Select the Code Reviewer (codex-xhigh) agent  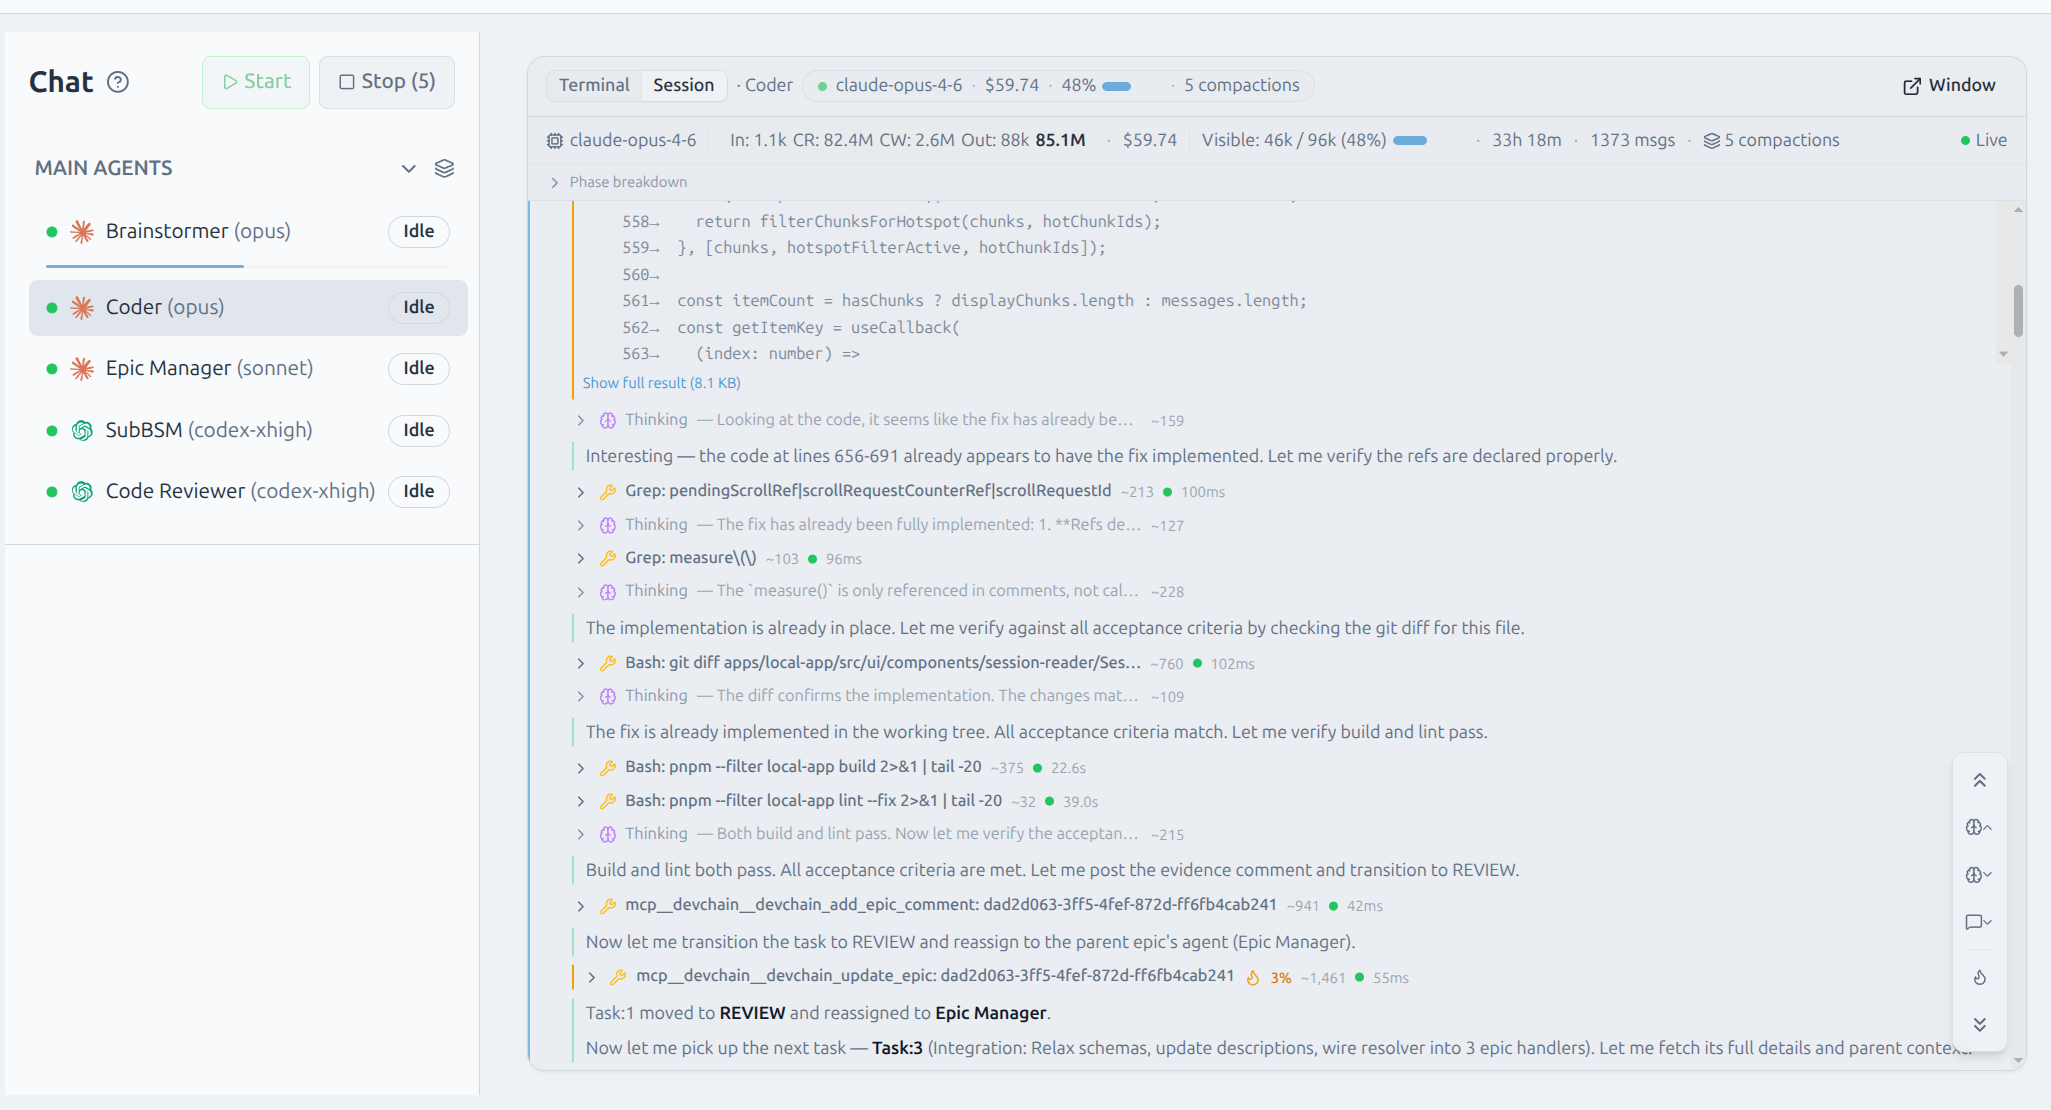click(248, 491)
